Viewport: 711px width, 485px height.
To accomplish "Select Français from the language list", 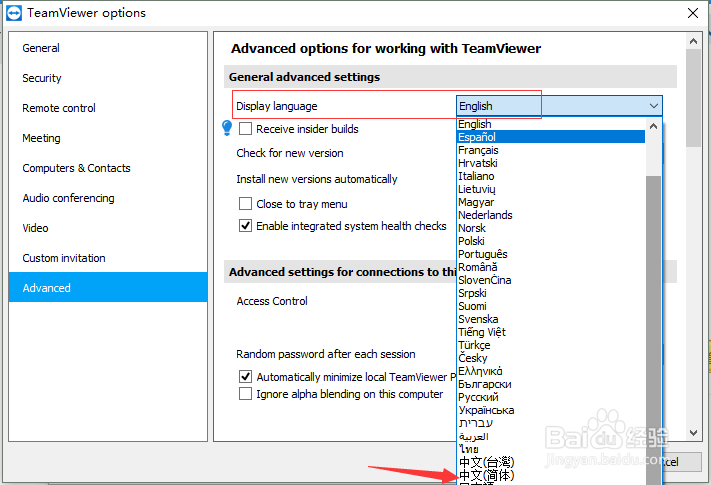I will click(550, 150).
